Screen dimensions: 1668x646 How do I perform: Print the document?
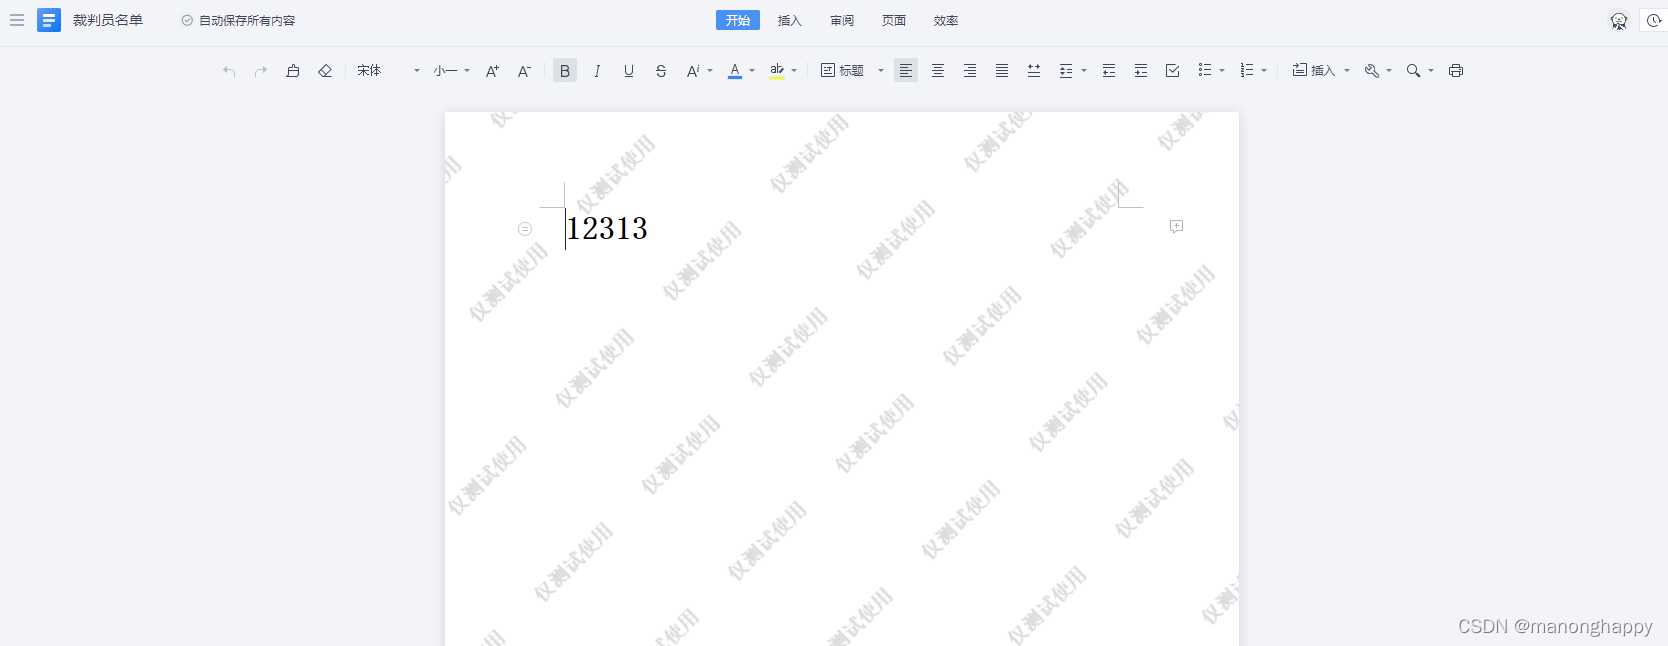coord(1456,71)
